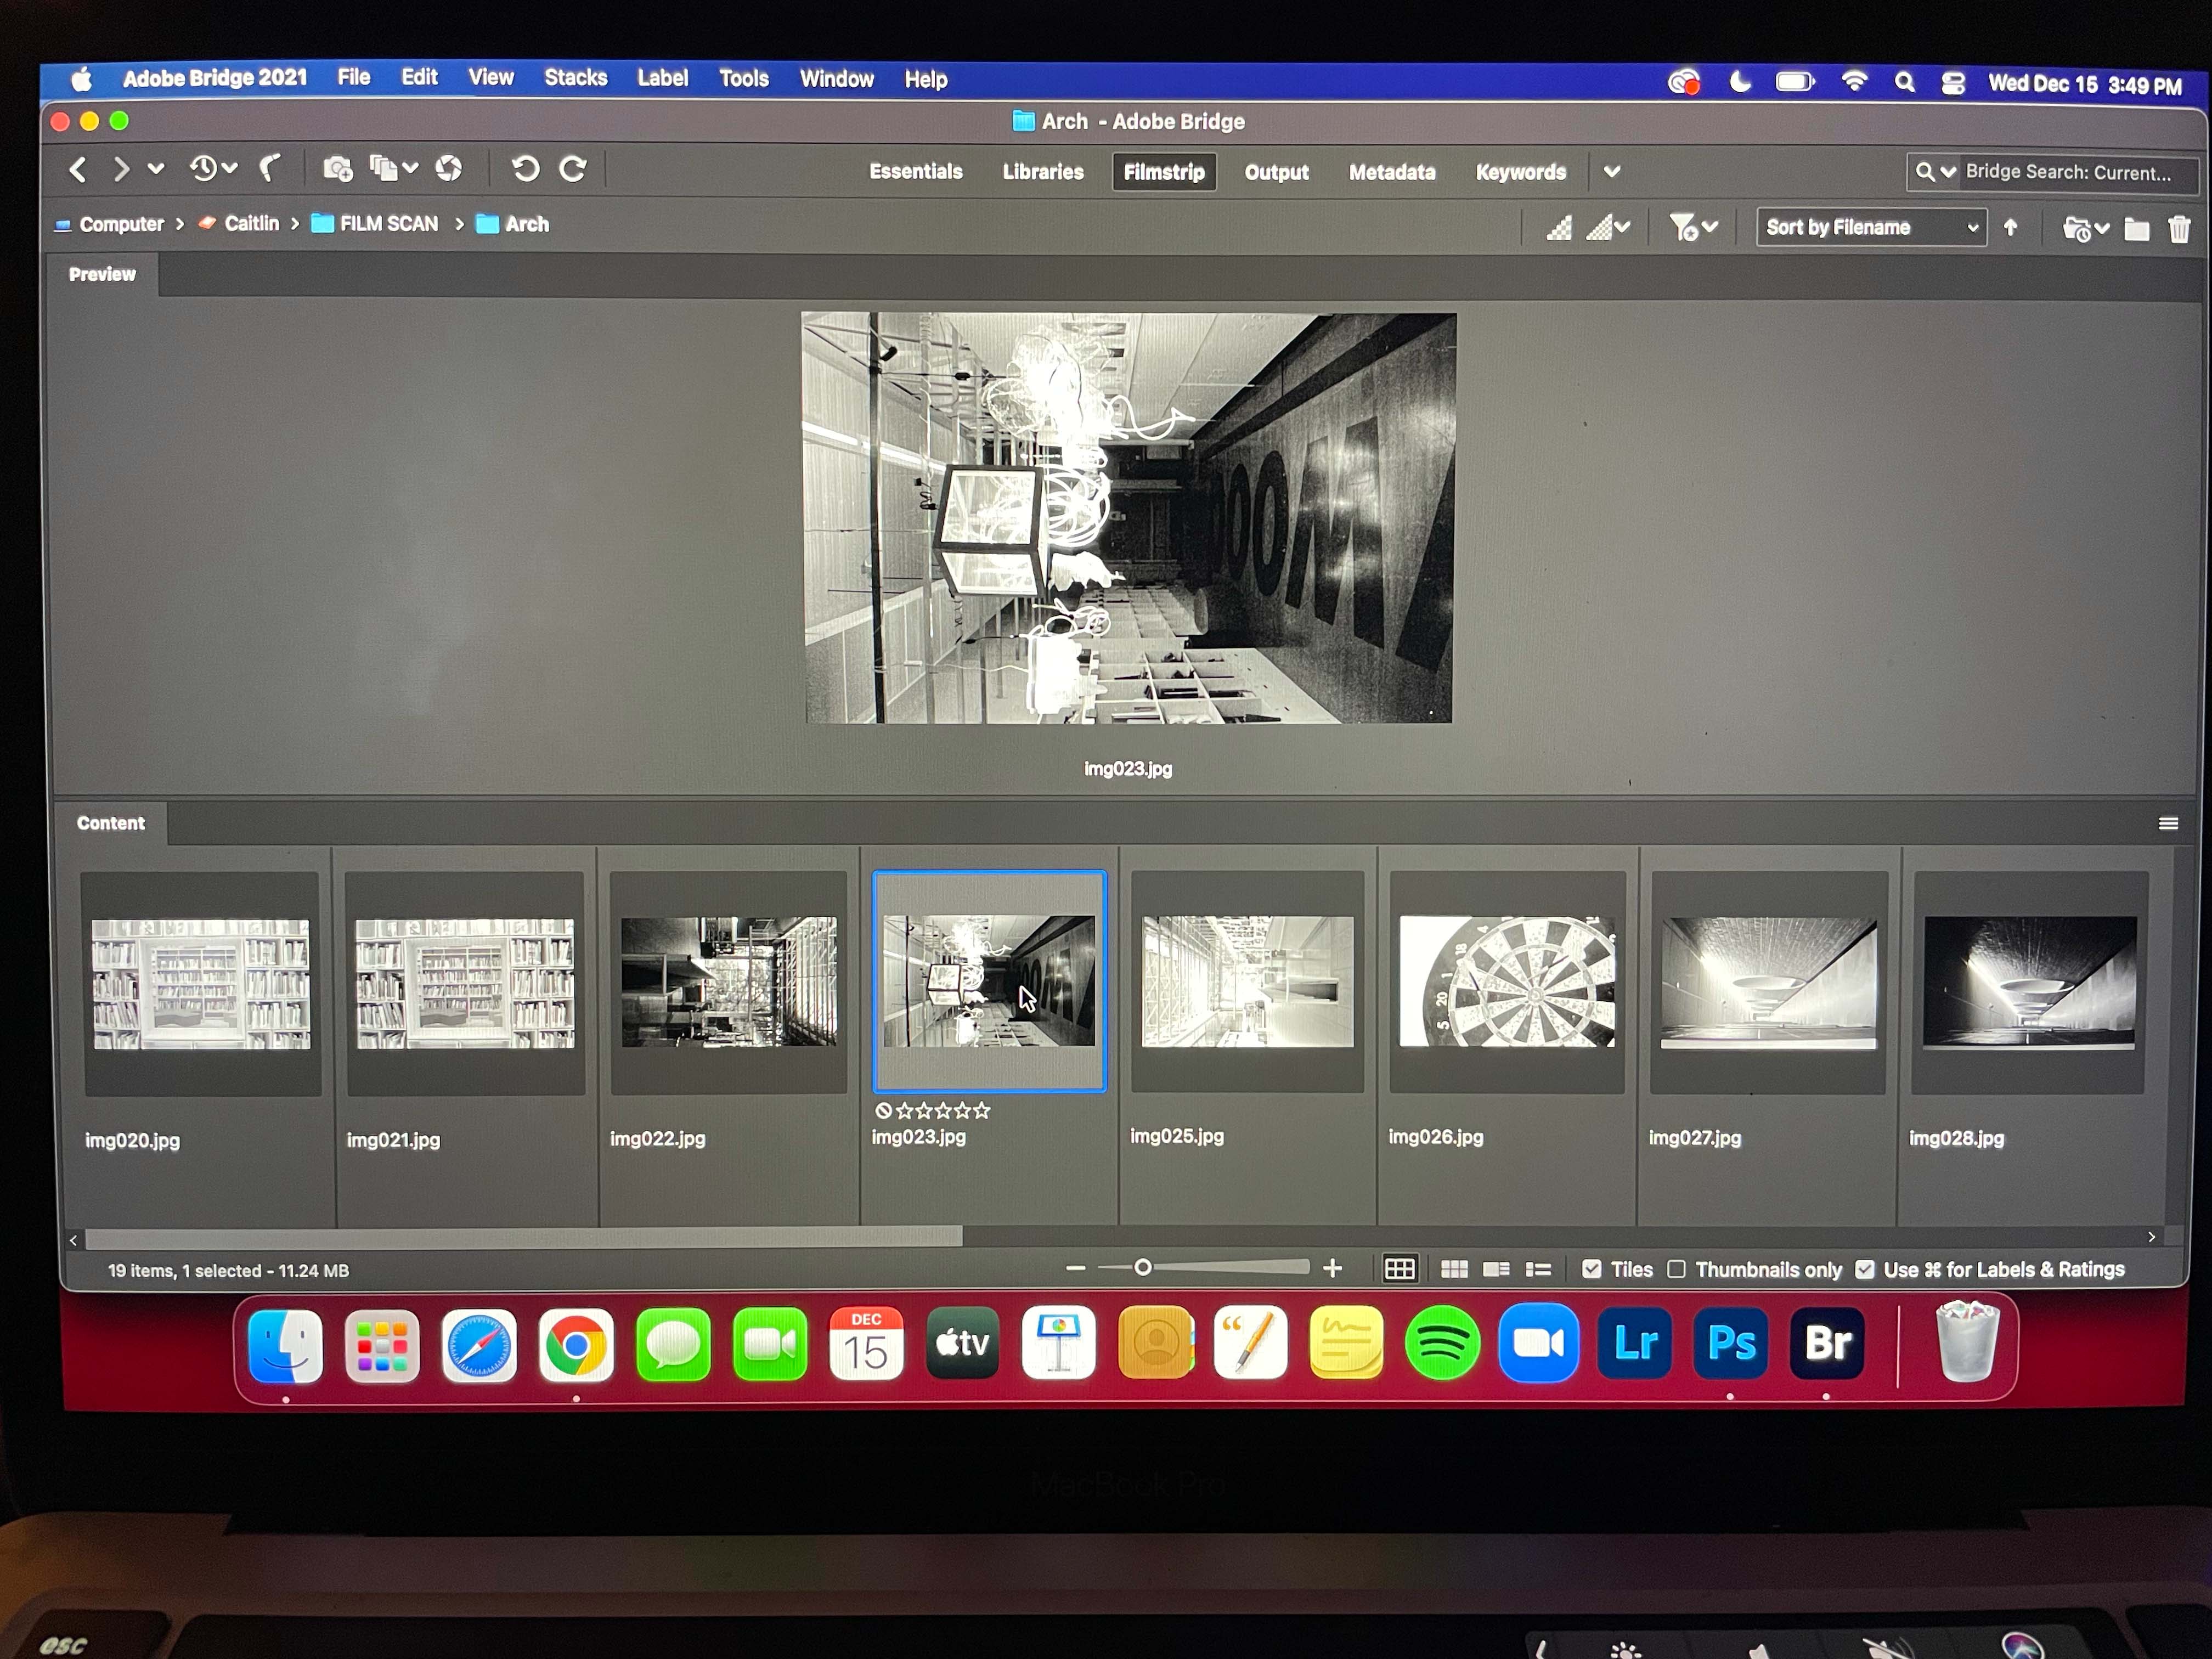Switch to List view icon
The height and width of the screenshot is (1659, 2212).
click(1538, 1270)
